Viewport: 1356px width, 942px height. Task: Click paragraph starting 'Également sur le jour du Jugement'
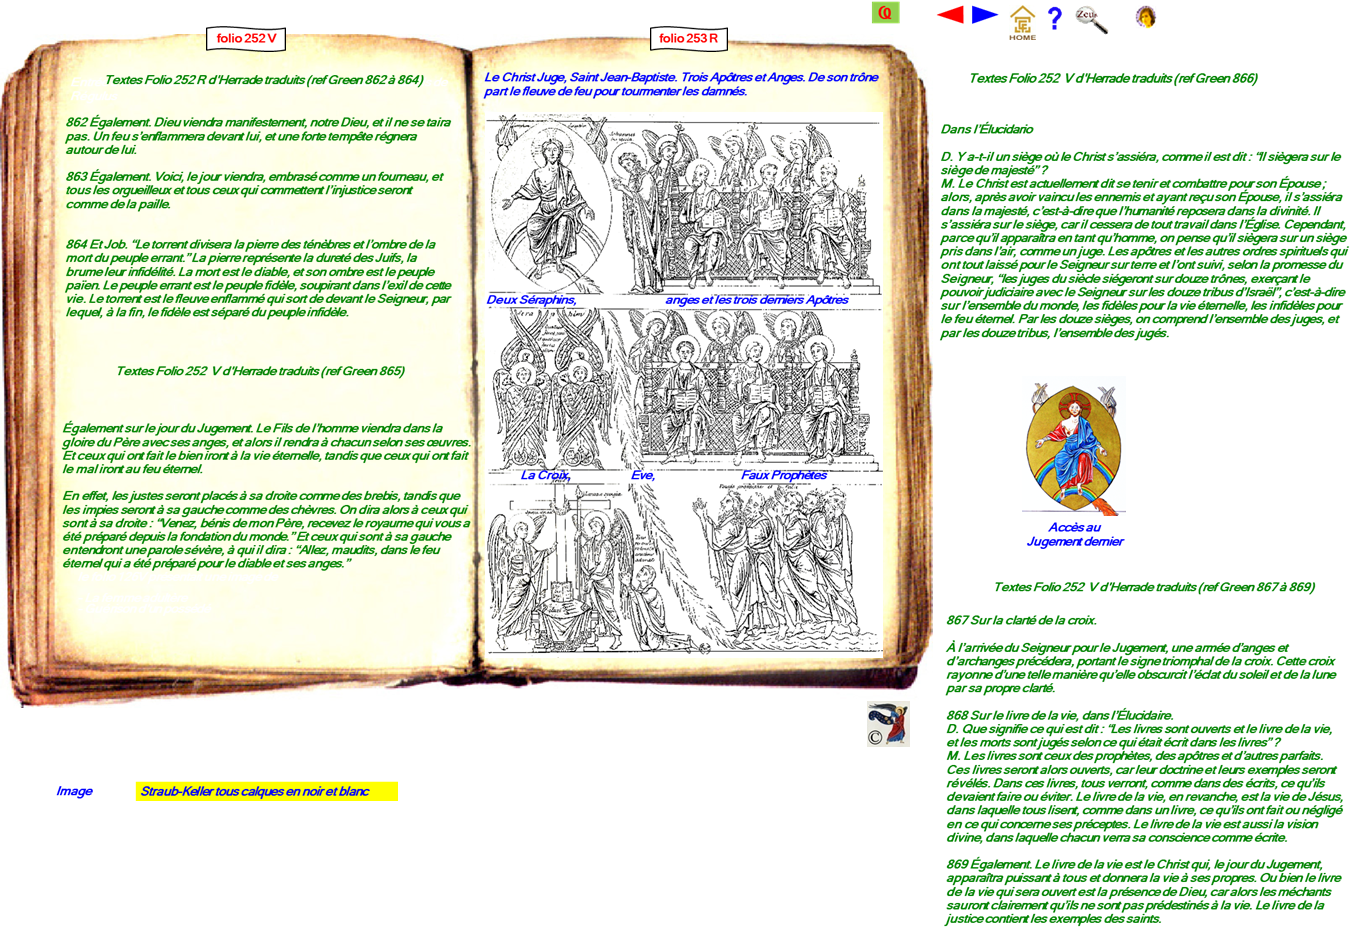pyautogui.click(x=266, y=448)
